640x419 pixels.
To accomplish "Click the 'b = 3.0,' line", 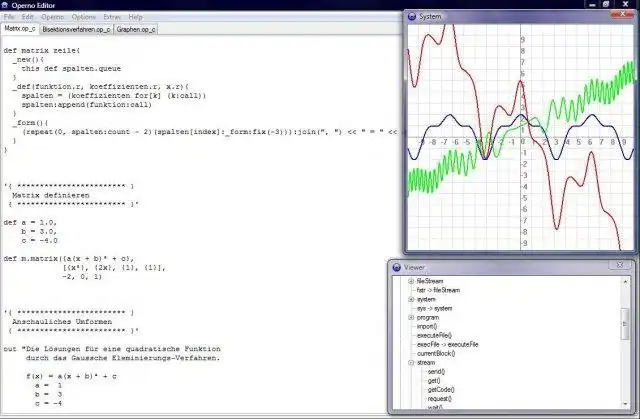I will (39, 231).
